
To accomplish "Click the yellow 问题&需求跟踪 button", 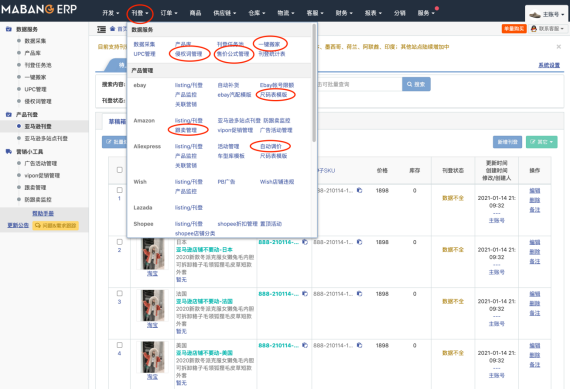I will 56,225.
